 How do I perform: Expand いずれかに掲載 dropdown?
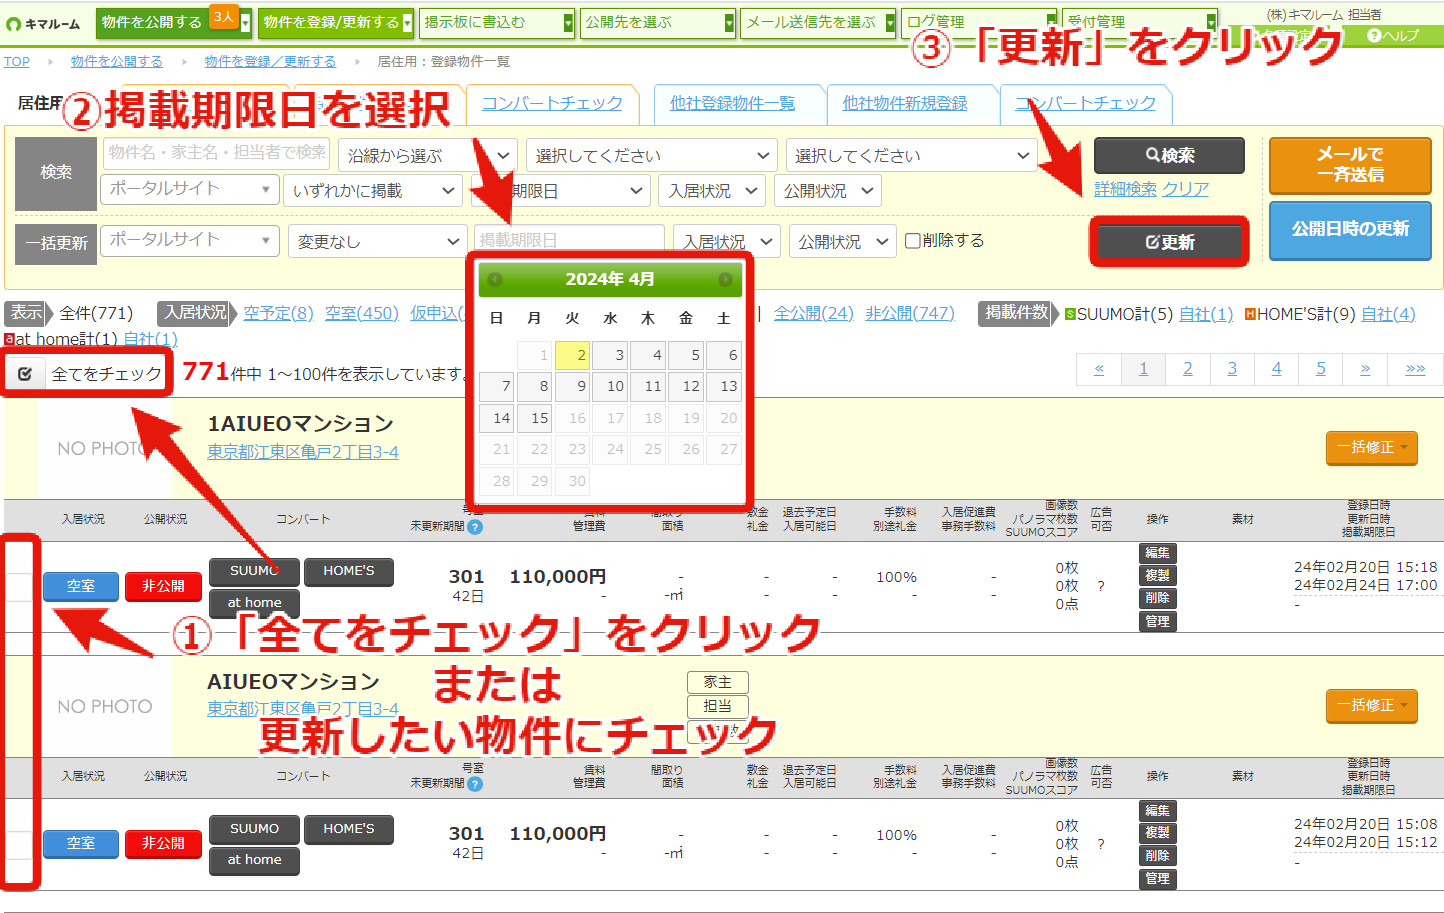pyautogui.click(x=373, y=190)
